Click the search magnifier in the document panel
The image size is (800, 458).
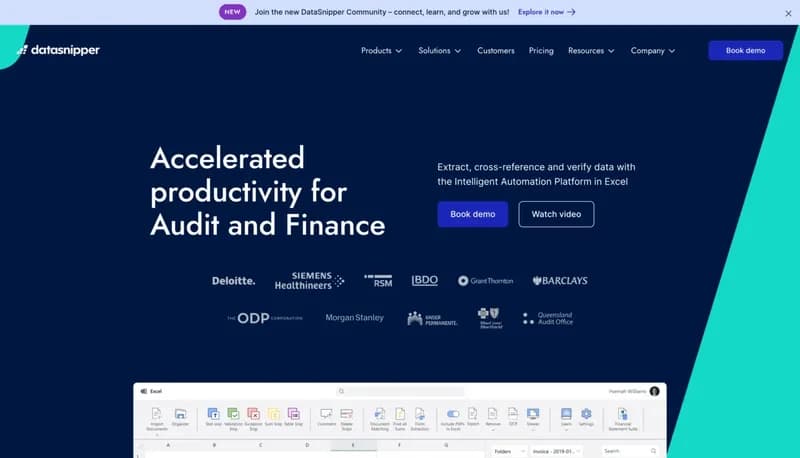[x=653, y=451]
